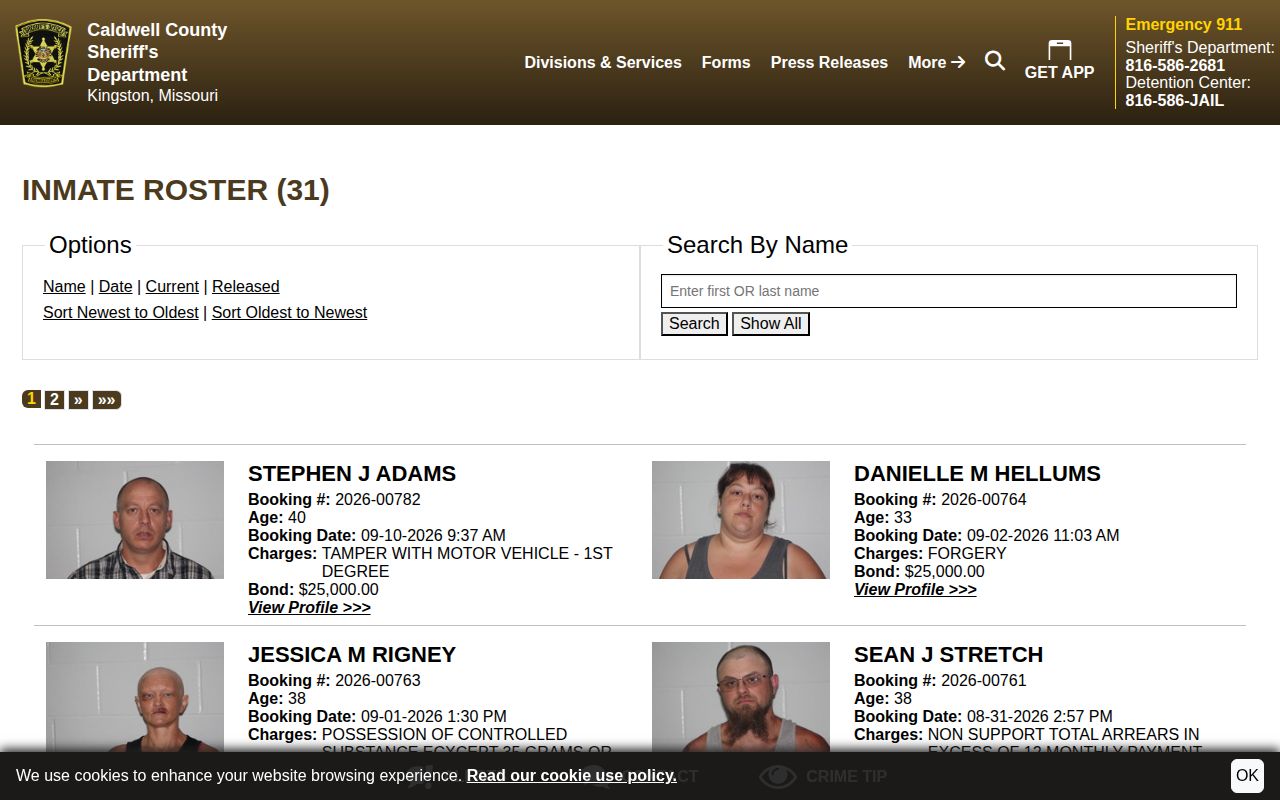The height and width of the screenshot is (800, 1280).
Task: Sort roster by Date link
Action: tap(116, 286)
